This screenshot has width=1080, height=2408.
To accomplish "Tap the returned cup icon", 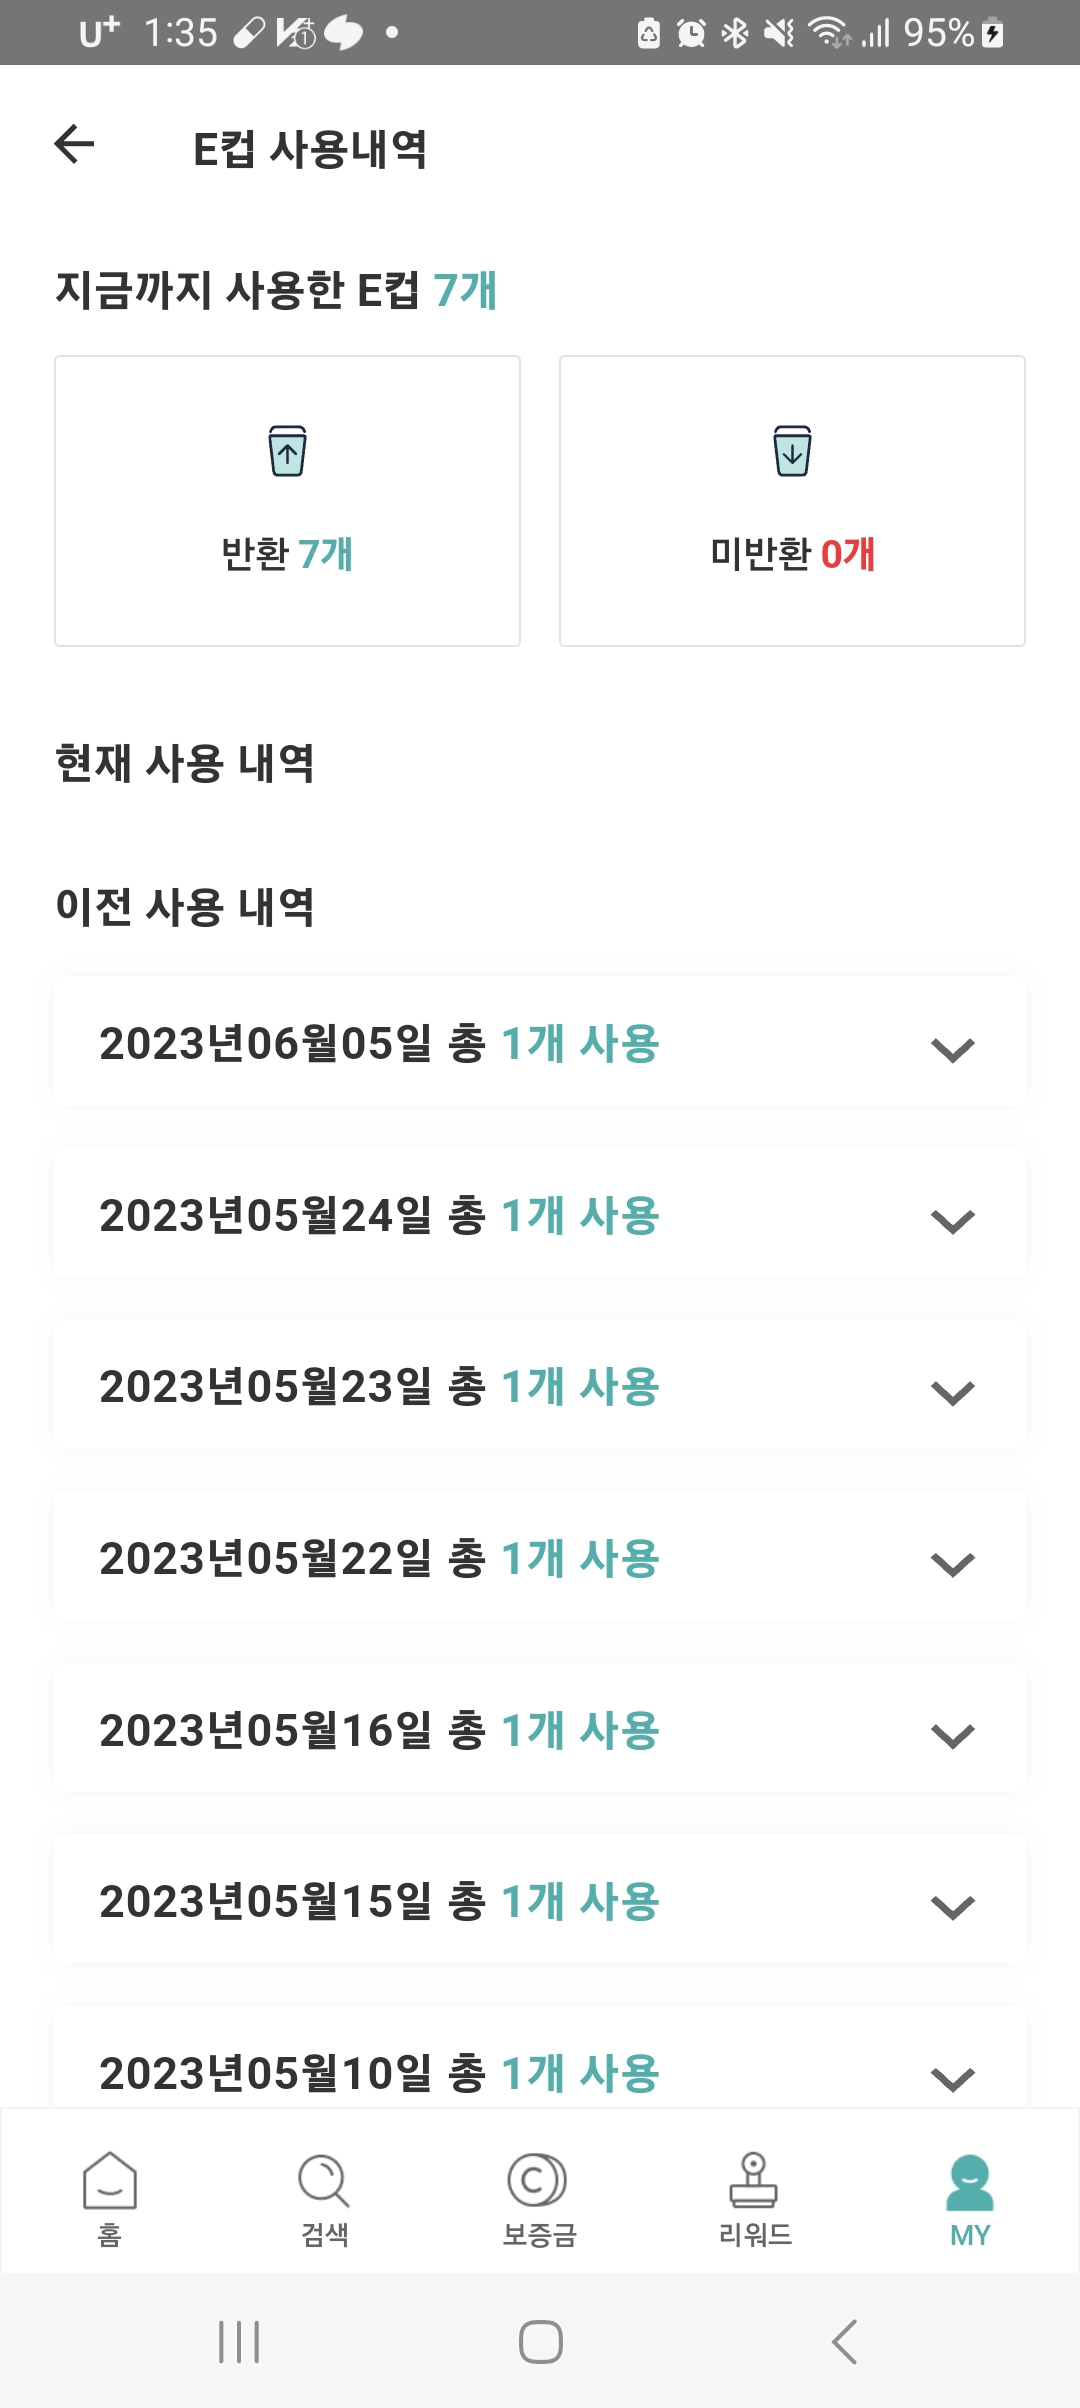I will coord(287,451).
